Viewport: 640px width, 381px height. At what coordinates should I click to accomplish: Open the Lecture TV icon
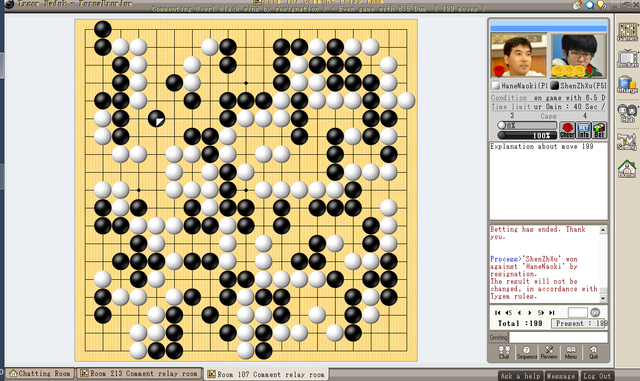(627, 58)
